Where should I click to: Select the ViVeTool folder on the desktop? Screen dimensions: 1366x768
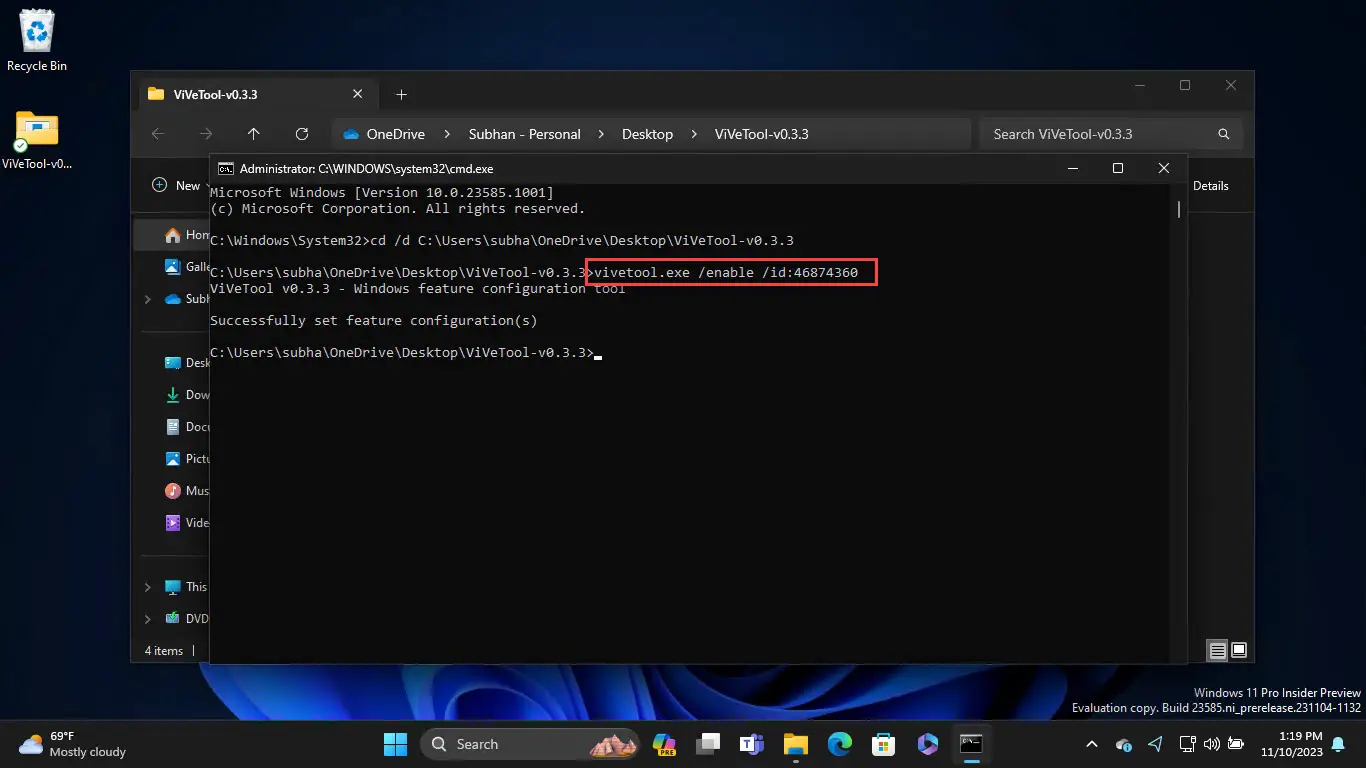click(37, 140)
